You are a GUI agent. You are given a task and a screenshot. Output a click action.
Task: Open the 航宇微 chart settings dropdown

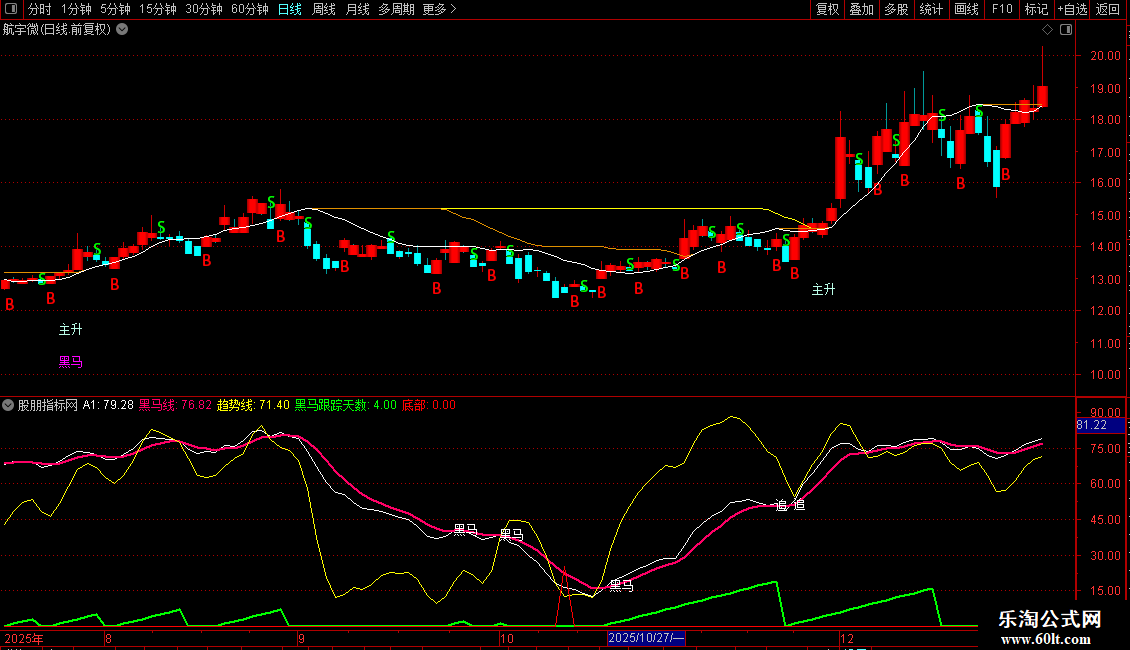coord(123,30)
